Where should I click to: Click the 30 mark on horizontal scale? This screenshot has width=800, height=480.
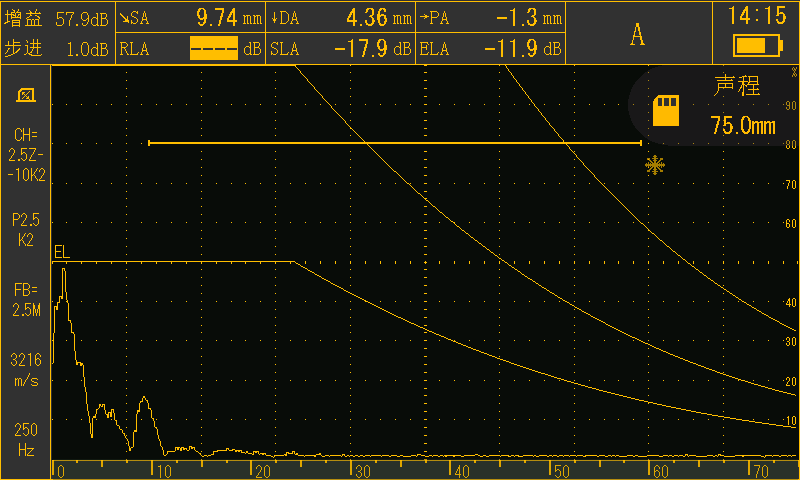tap(363, 471)
